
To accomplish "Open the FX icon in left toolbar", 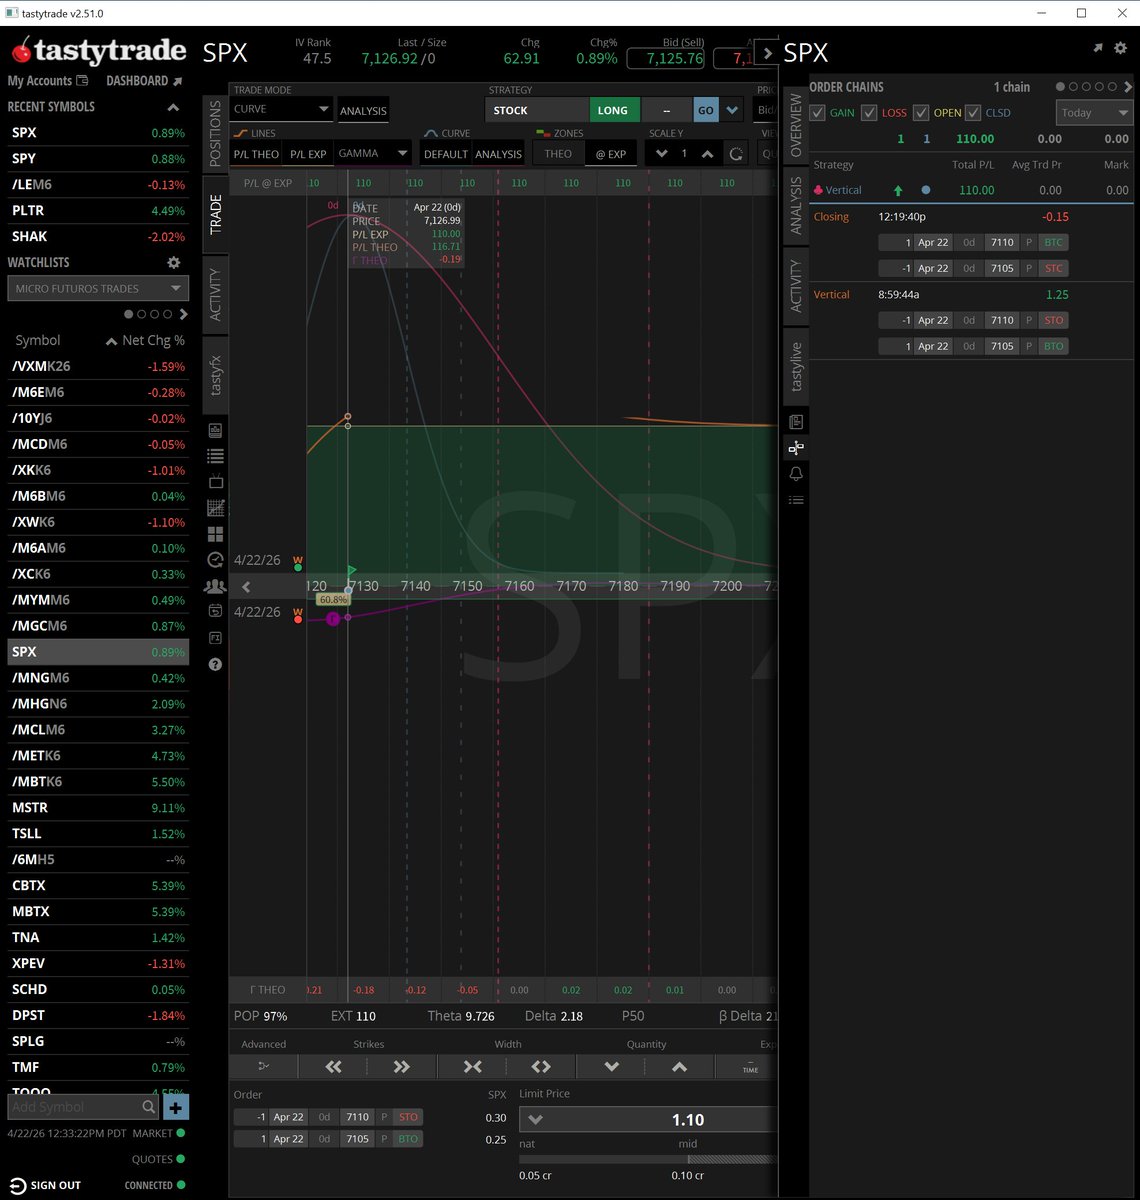I will point(215,637).
